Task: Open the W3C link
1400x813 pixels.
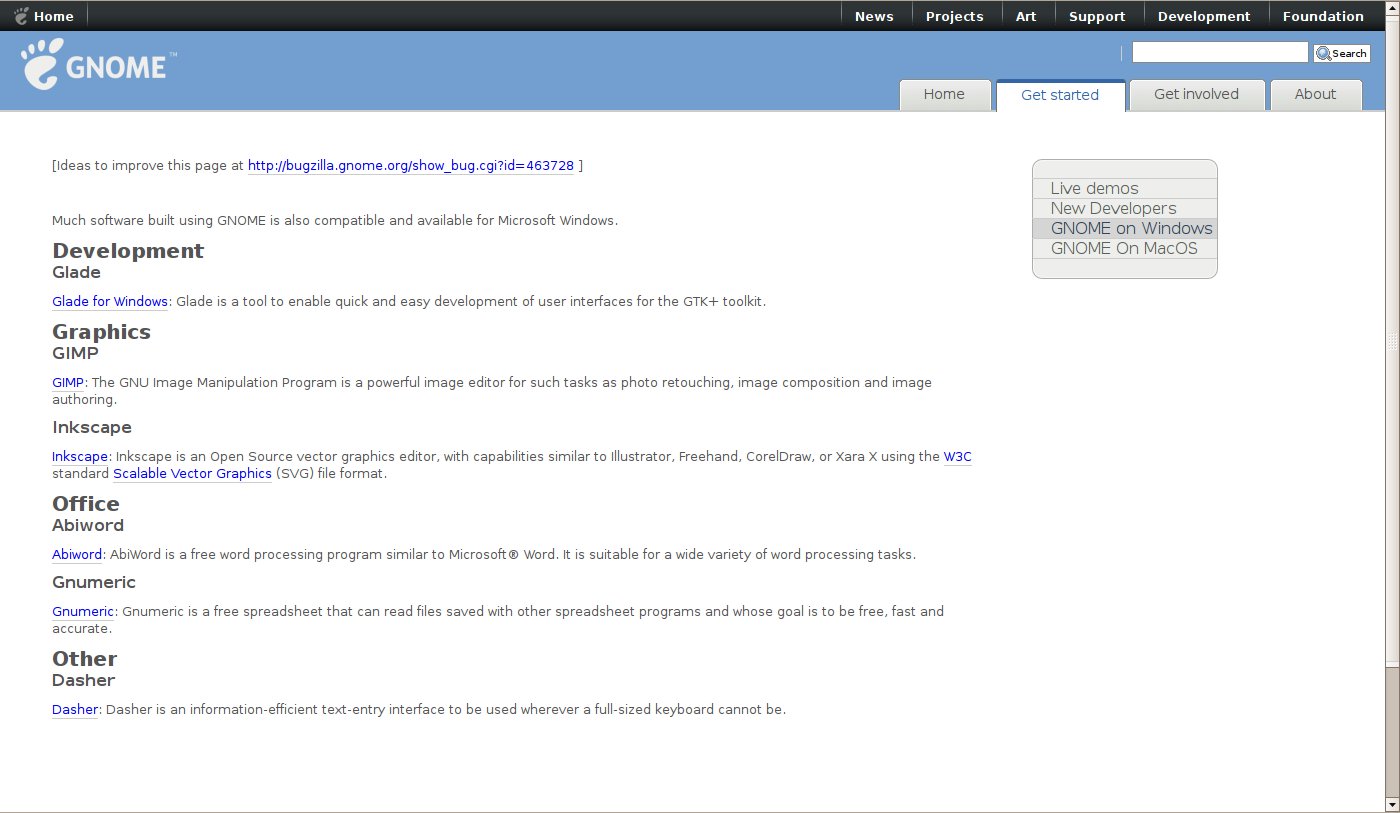Action: coord(957,457)
